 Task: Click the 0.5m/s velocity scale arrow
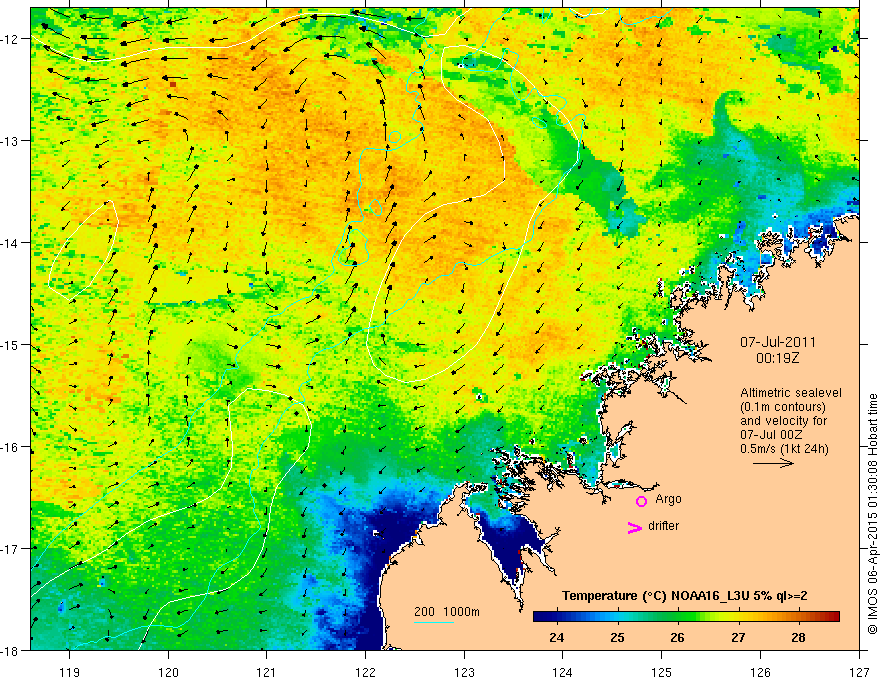click(773, 463)
